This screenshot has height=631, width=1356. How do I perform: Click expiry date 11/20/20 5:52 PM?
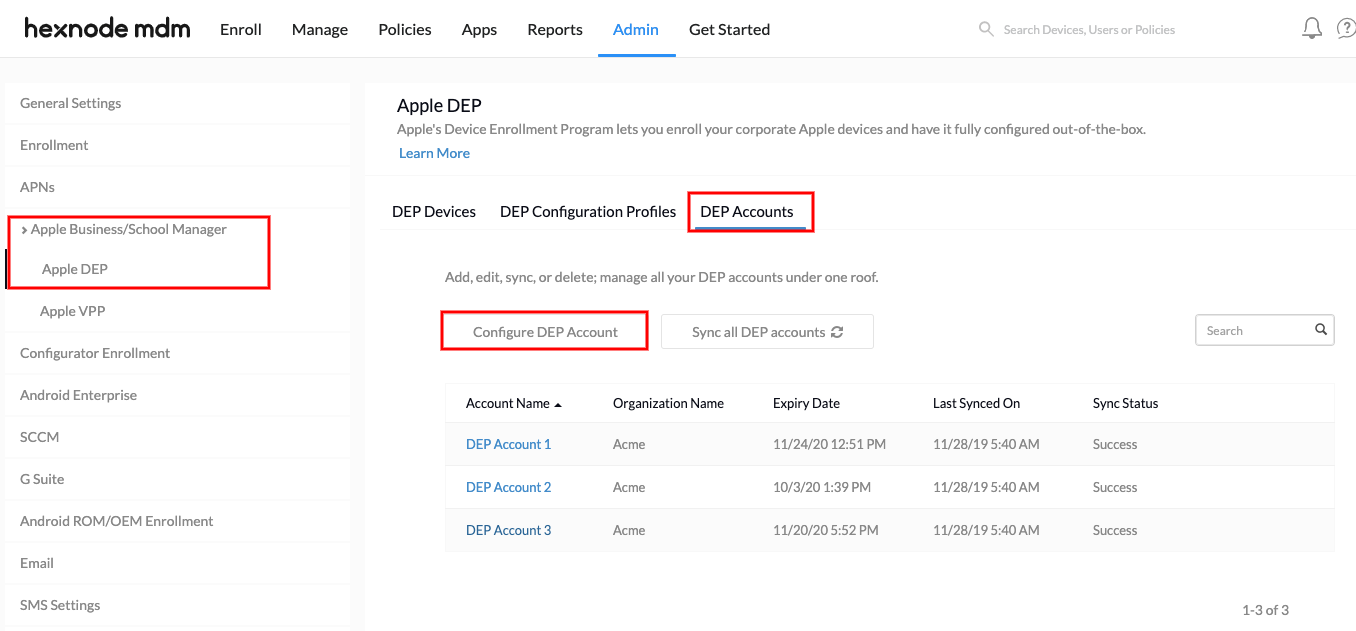(826, 530)
